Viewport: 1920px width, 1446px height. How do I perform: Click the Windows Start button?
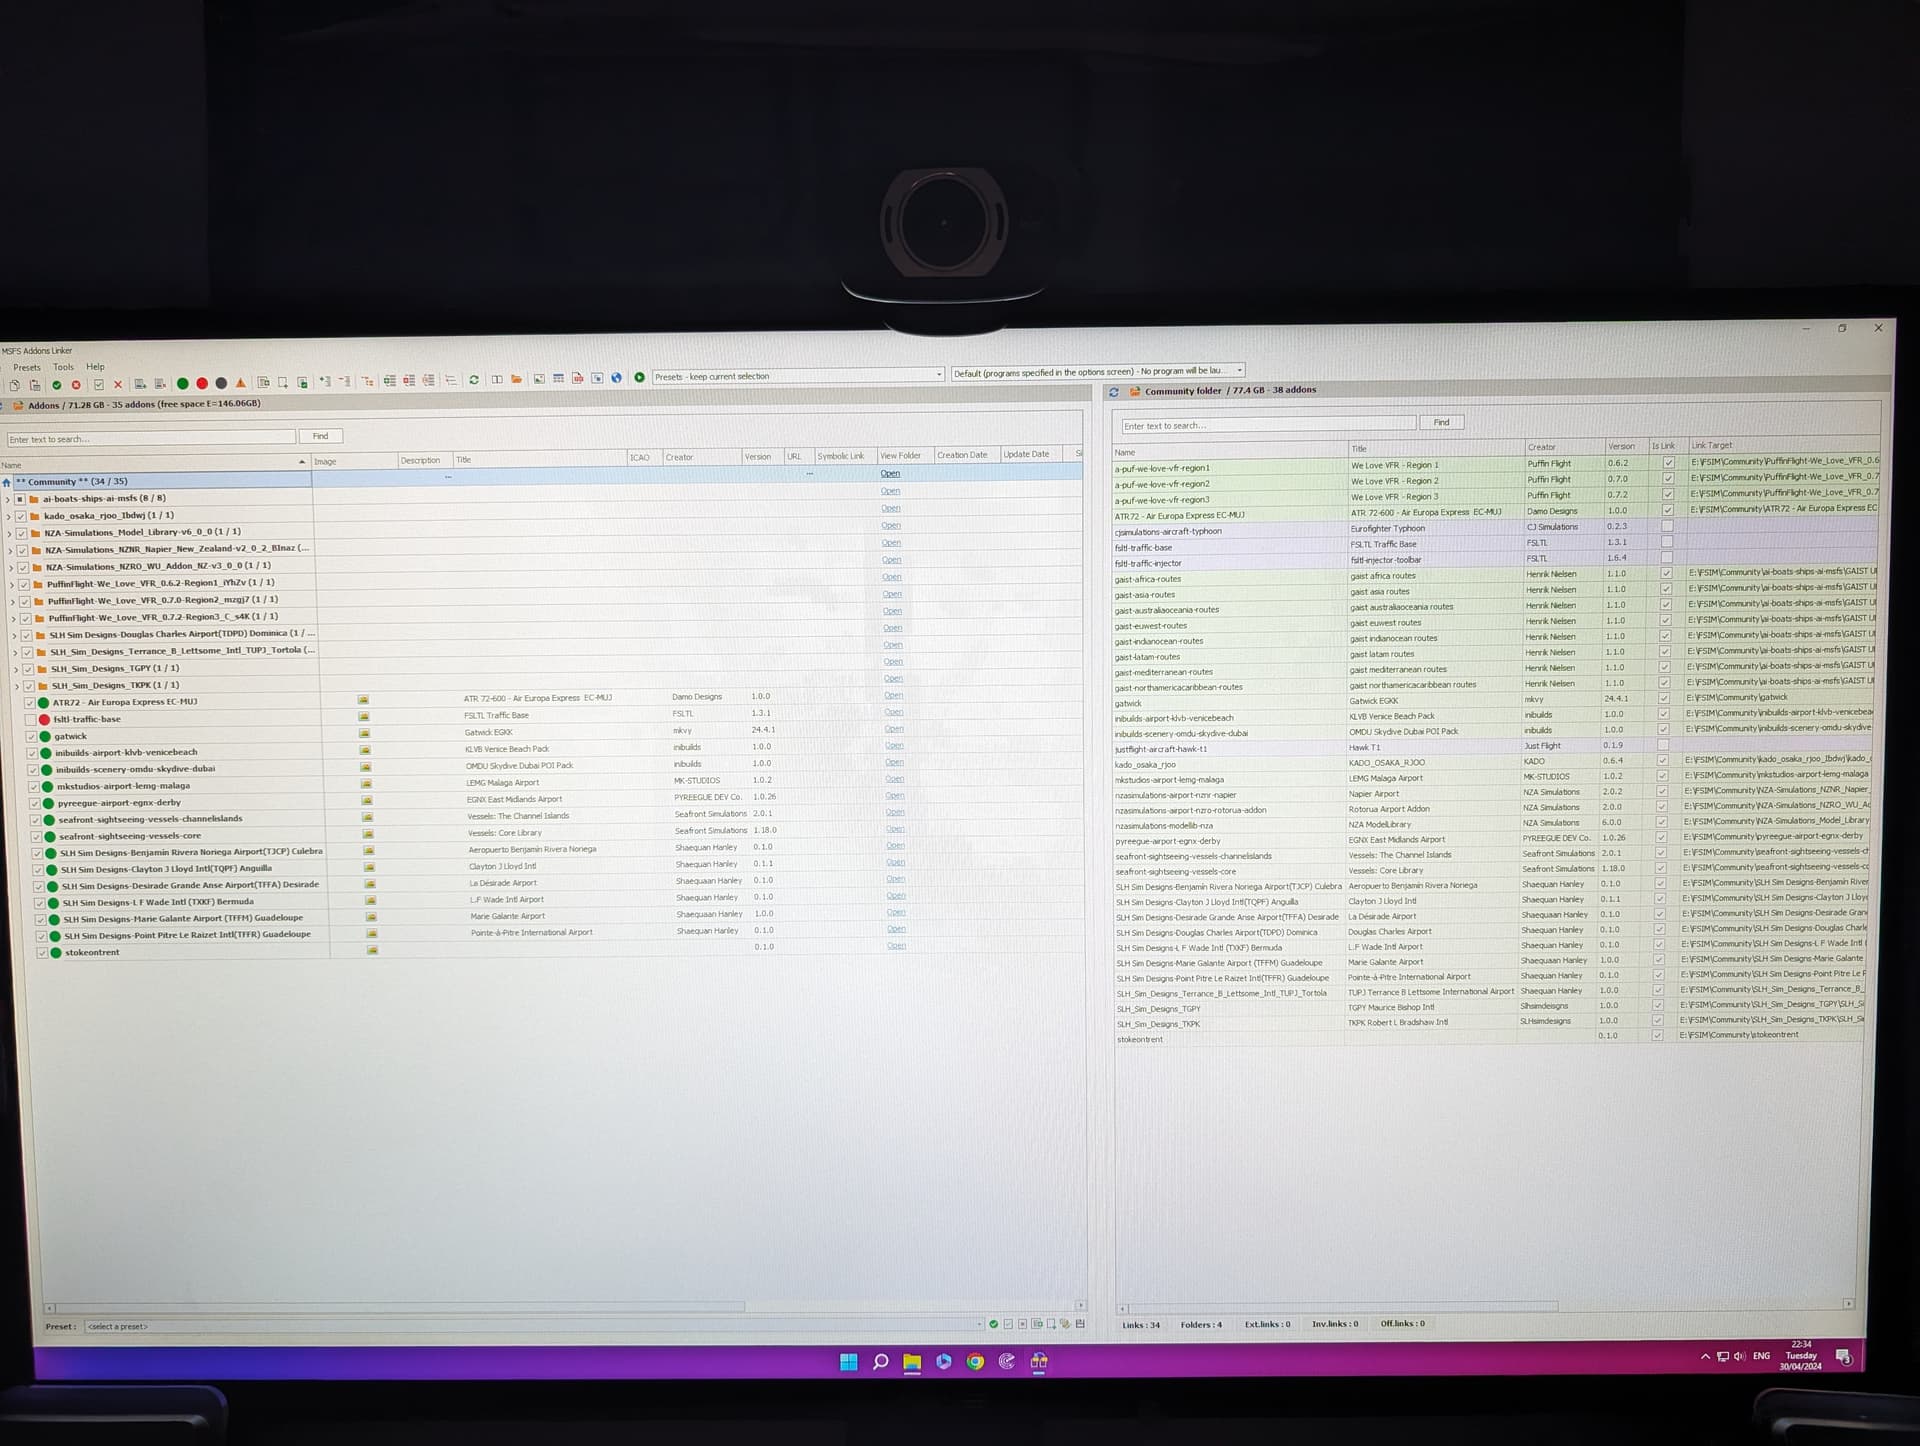(849, 1362)
